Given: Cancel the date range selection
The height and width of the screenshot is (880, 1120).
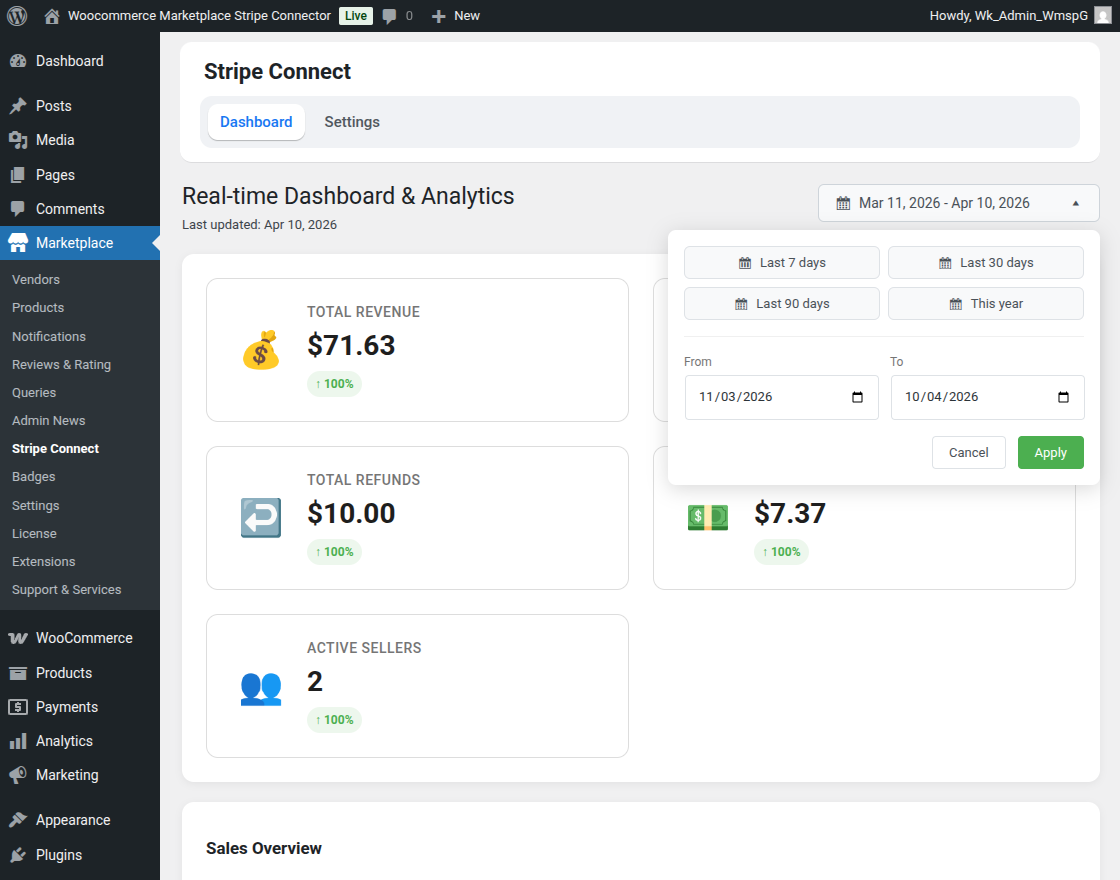Looking at the screenshot, I should coord(968,453).
